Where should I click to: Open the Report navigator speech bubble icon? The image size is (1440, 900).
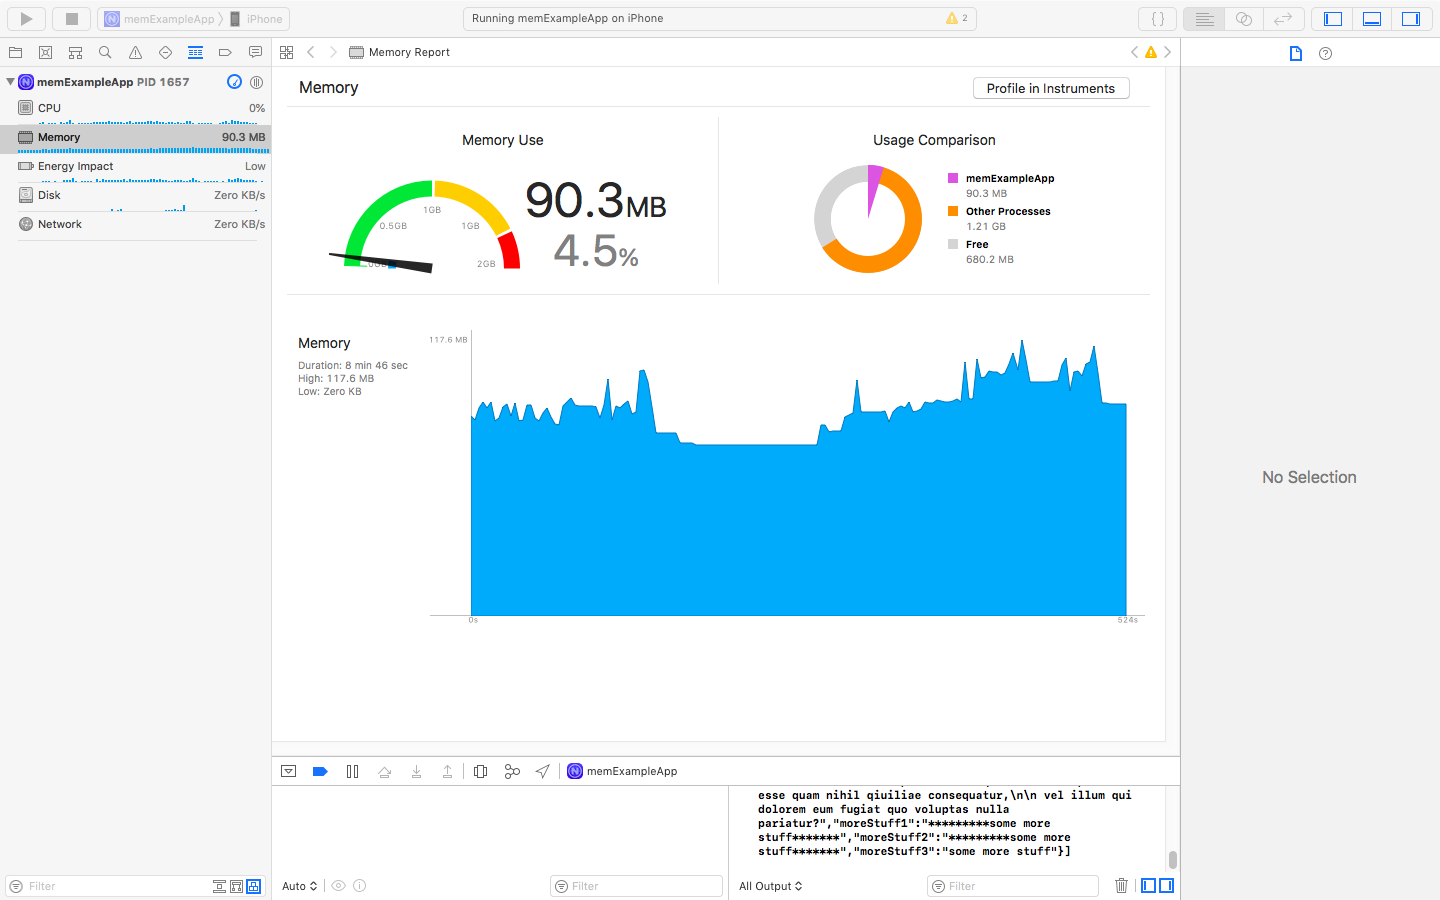[x=255, y=52]
